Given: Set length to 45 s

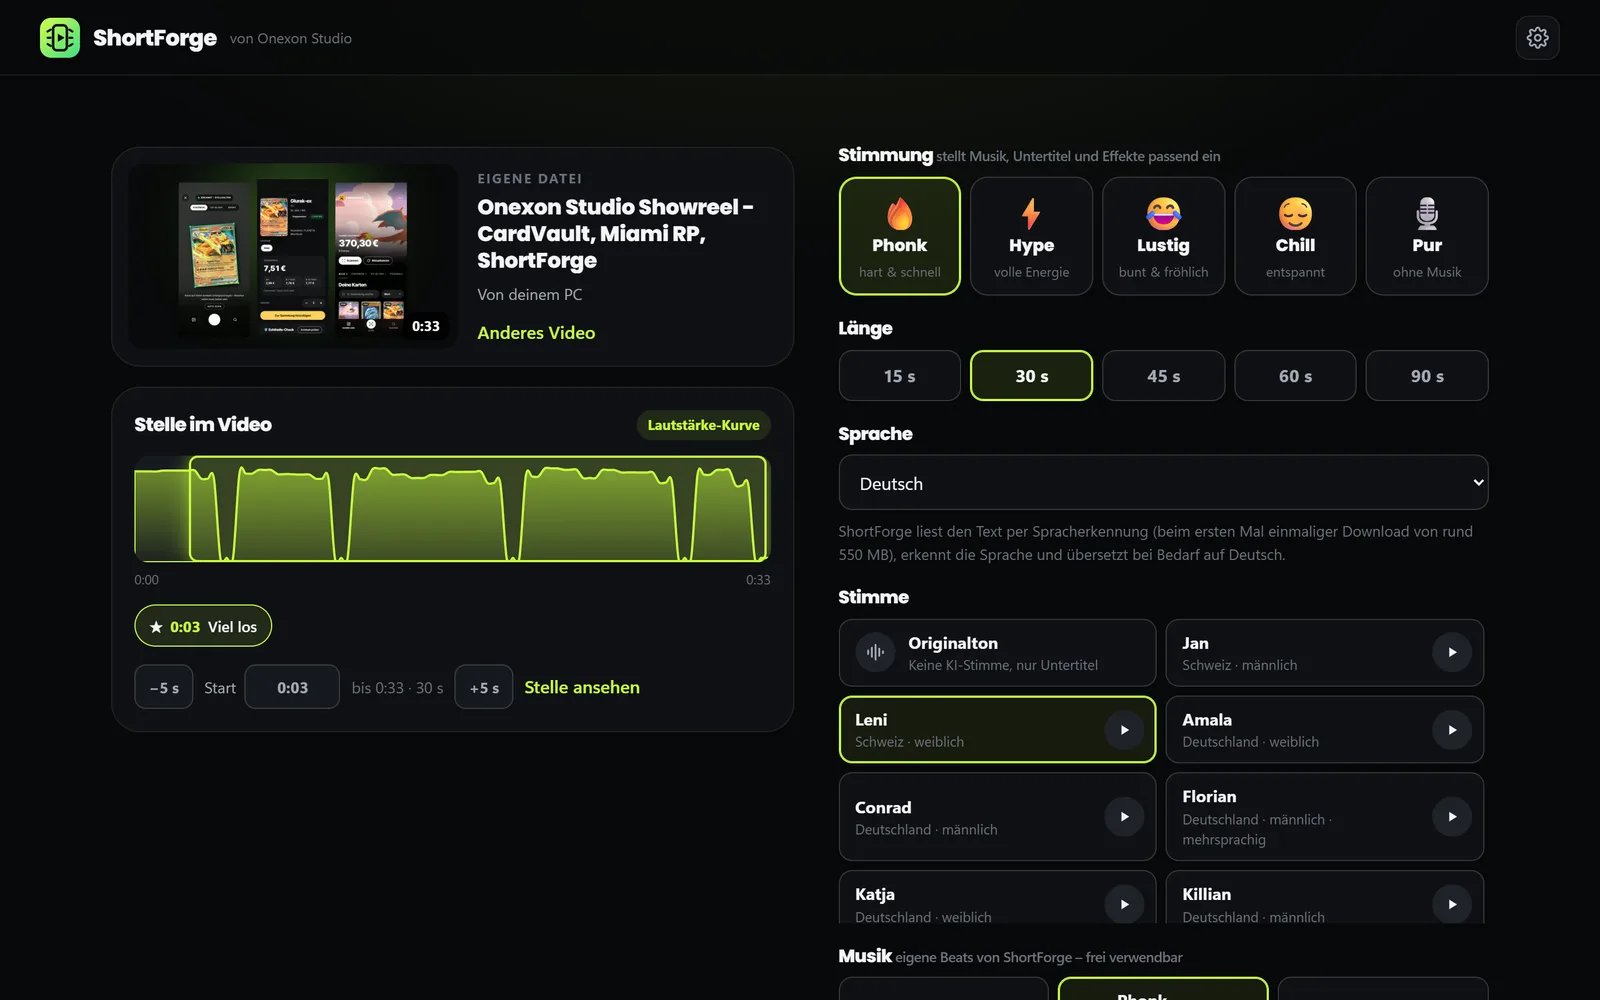Looking at the screenshot, I should tap(1163, 376).
